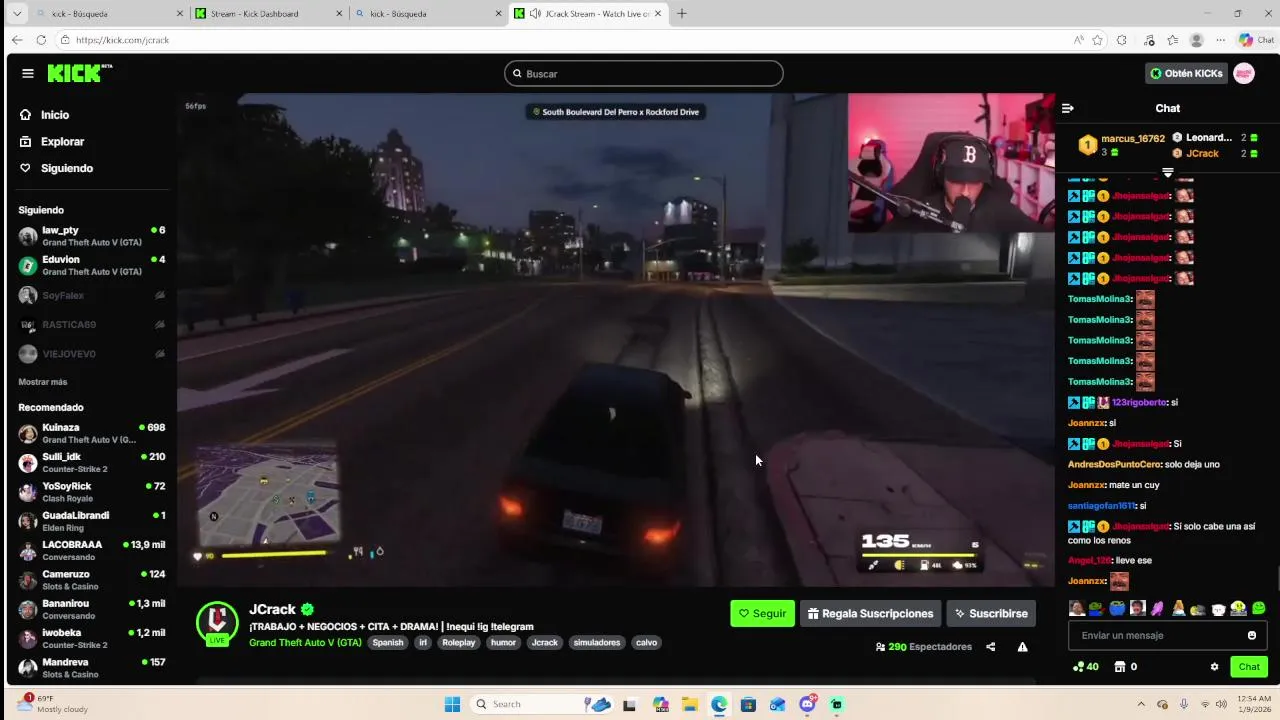Viewport: 1280px width, 720px height.
Task: Open the chat settings gear
Action: pos(1215,667)
